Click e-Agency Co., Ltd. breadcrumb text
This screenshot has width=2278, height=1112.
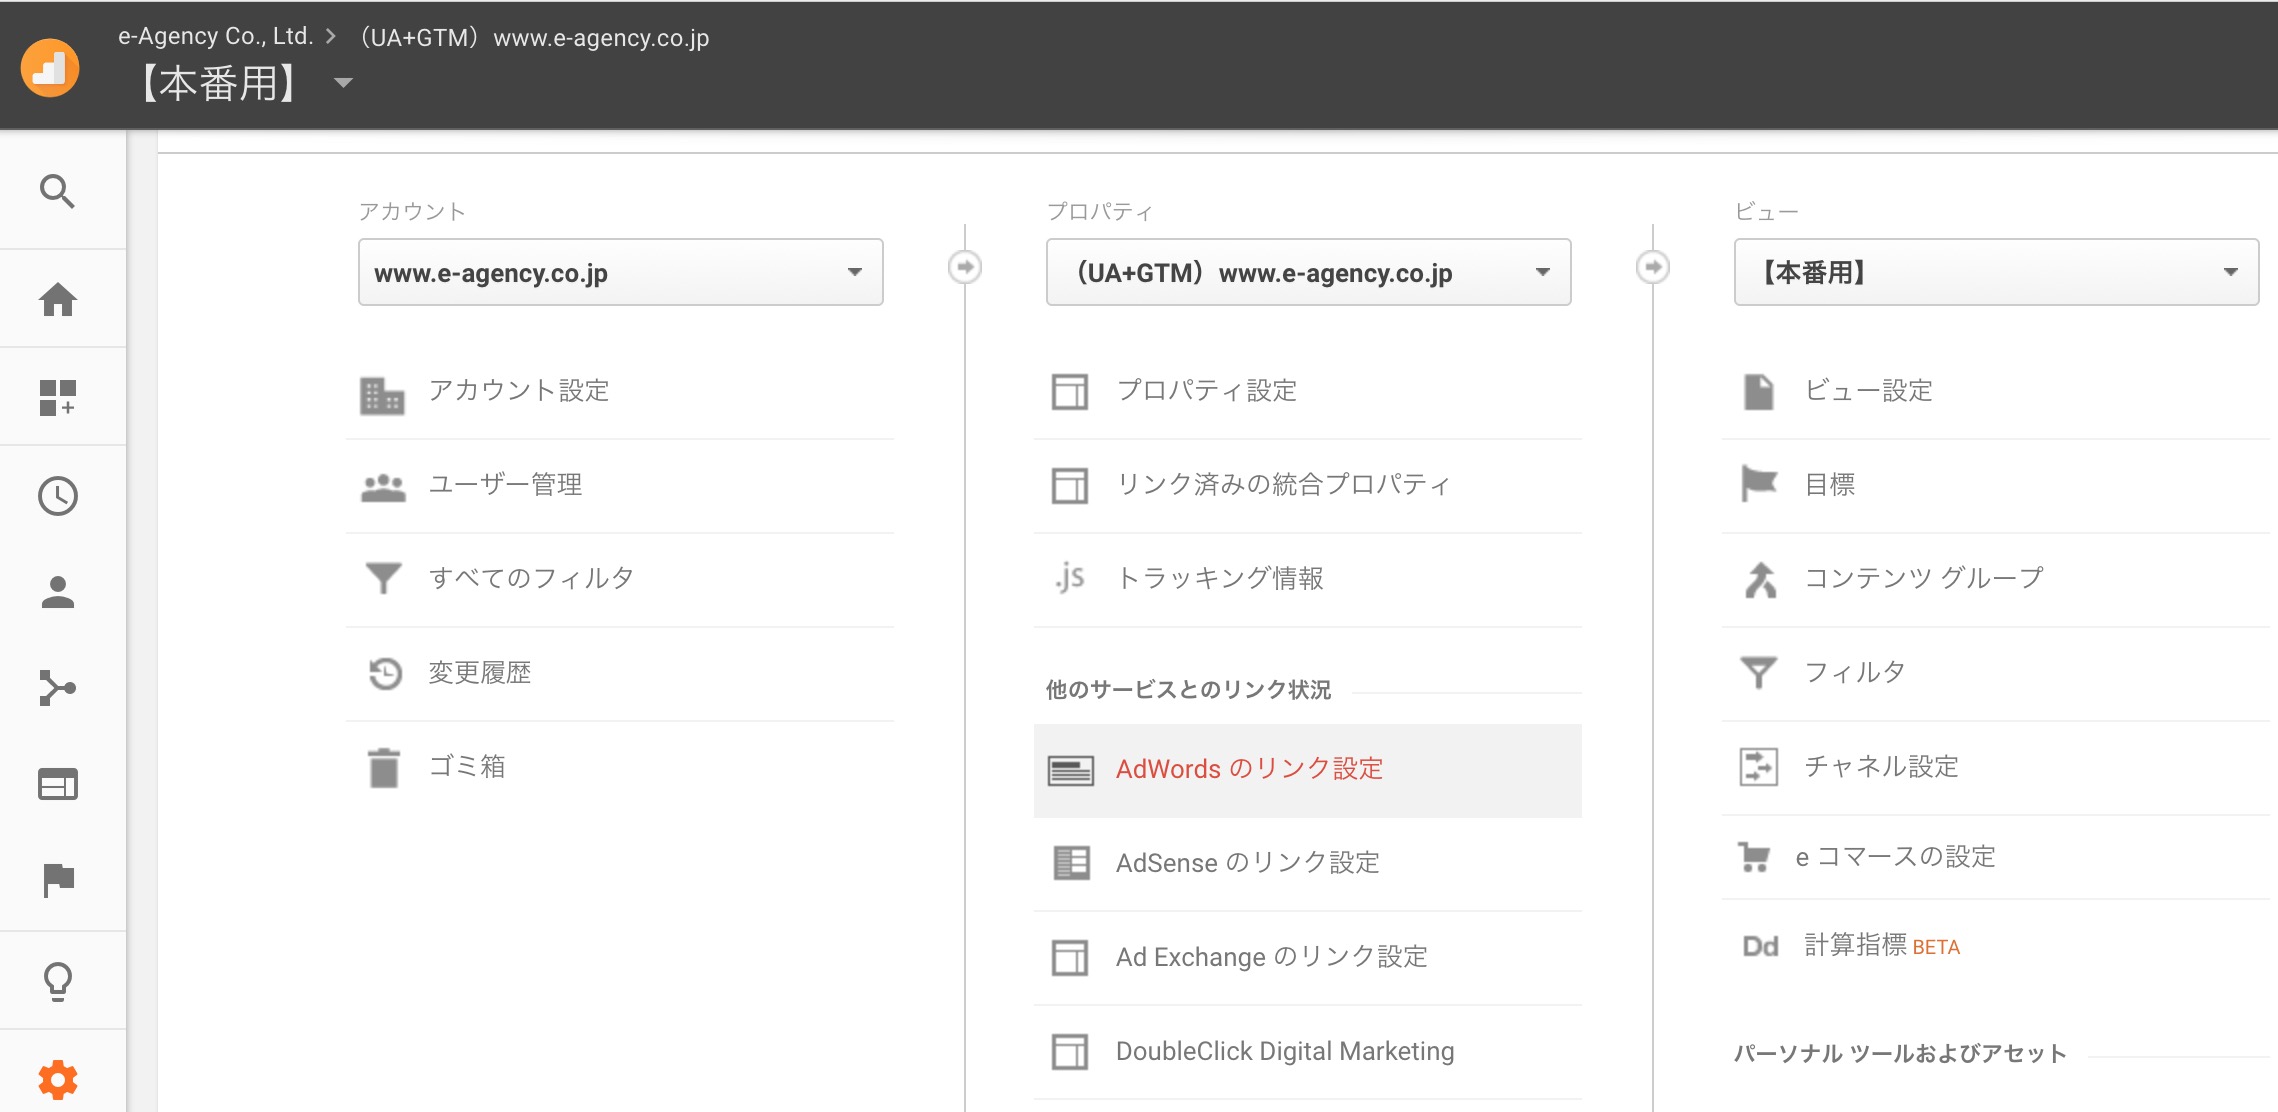[x=215, y=37]
